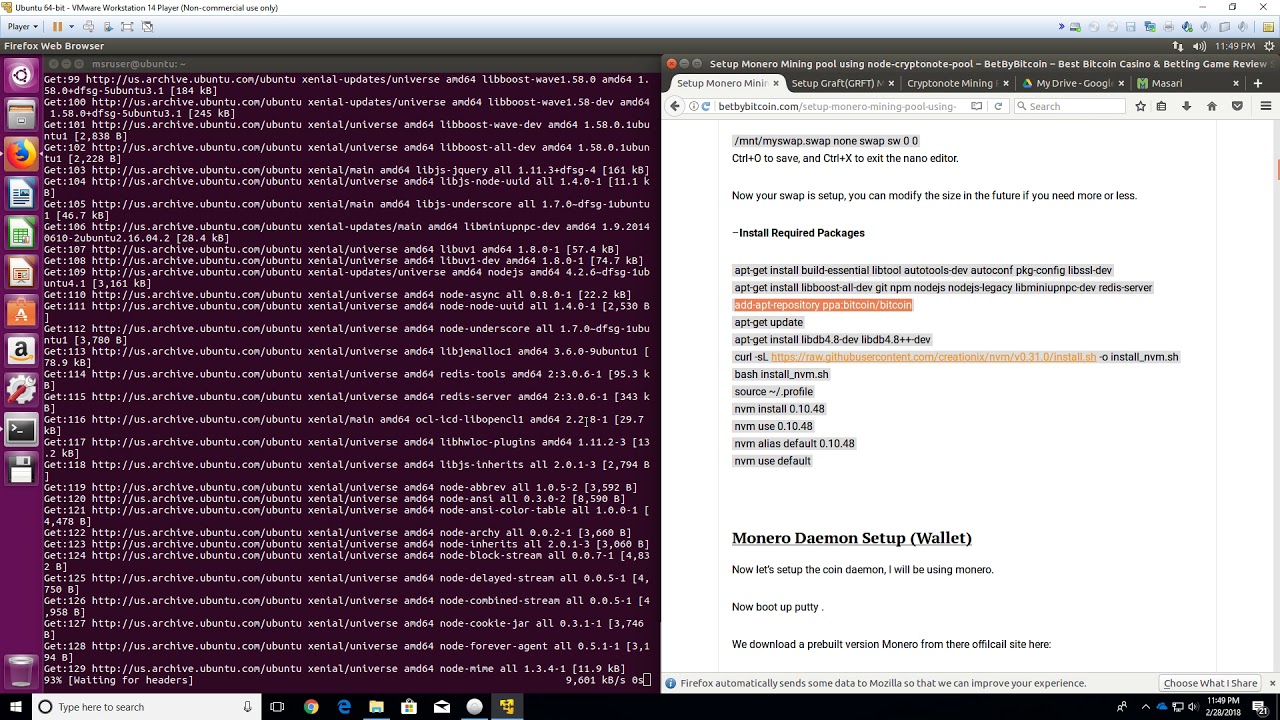The image size is (1280, 720).
Task: Open Task View on Windows taskbar
Action: point(277,707)
